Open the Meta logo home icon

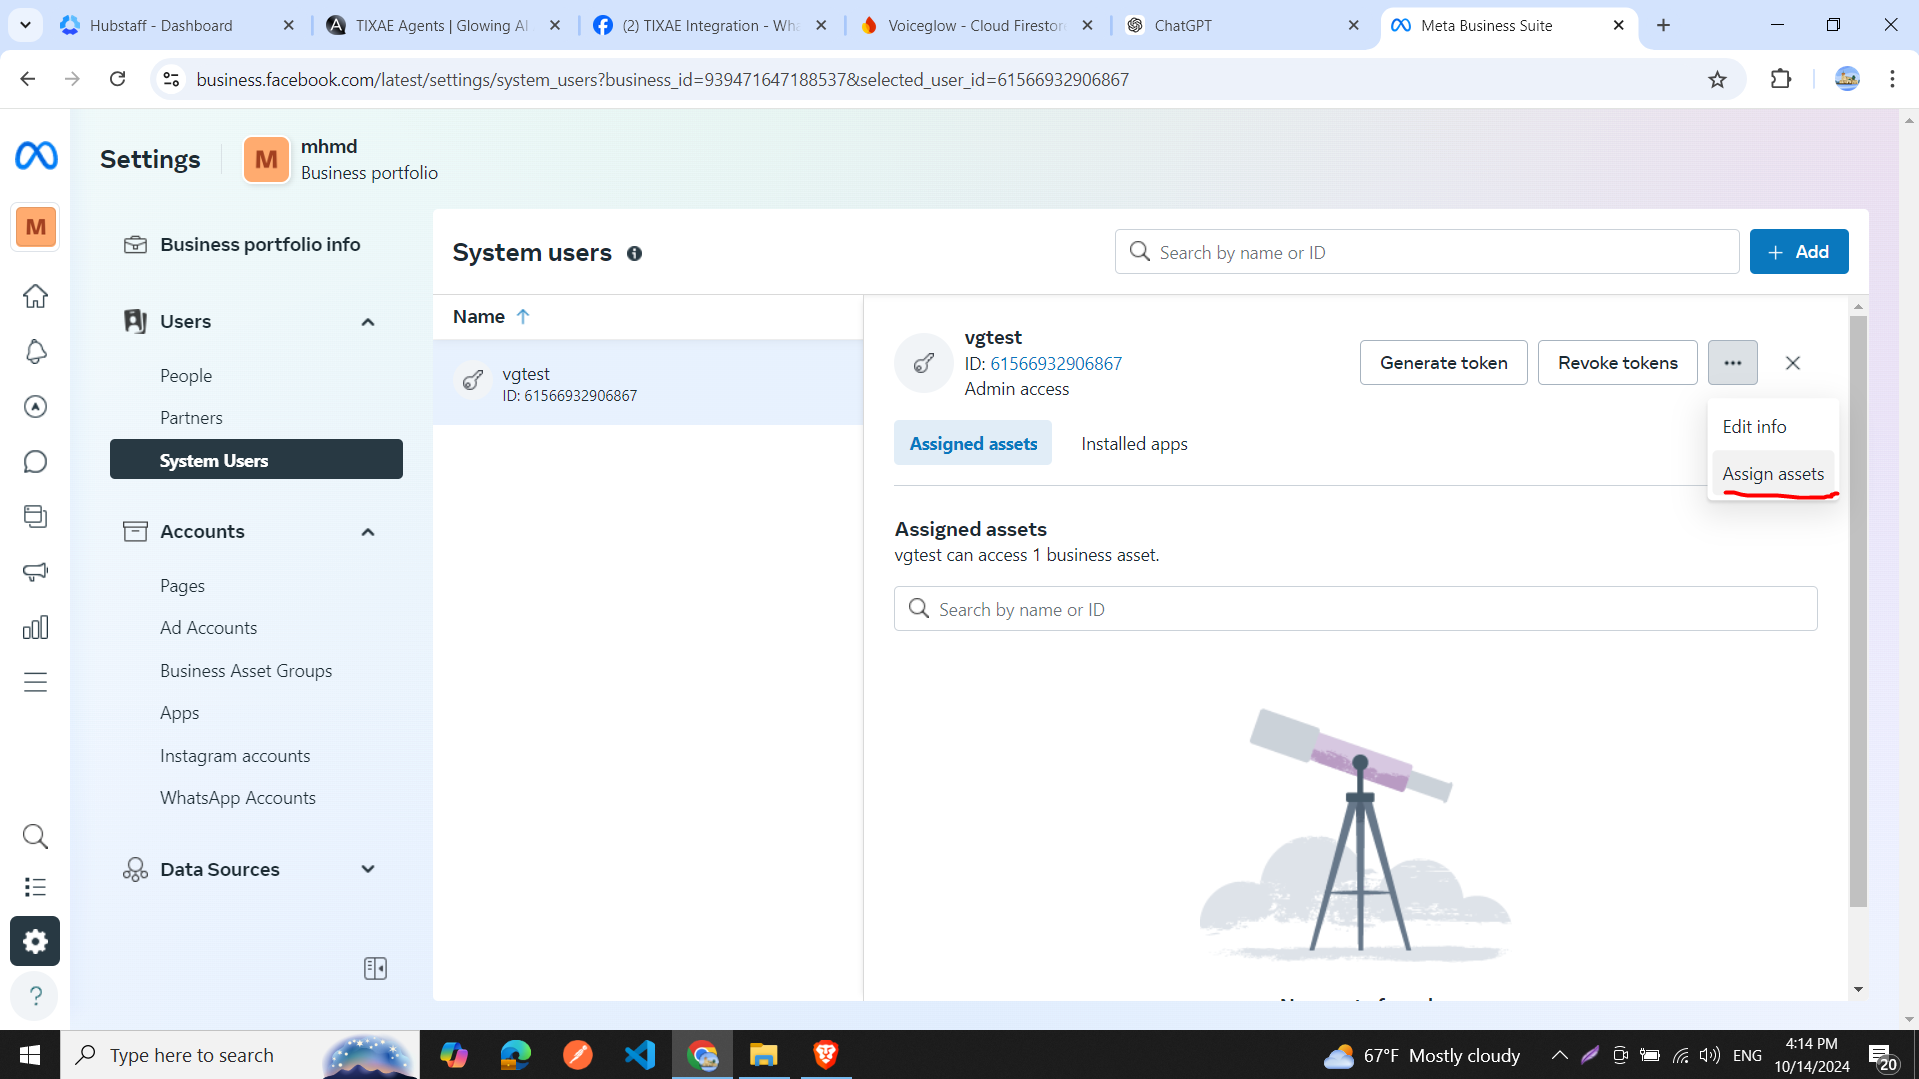coord(36,156)
